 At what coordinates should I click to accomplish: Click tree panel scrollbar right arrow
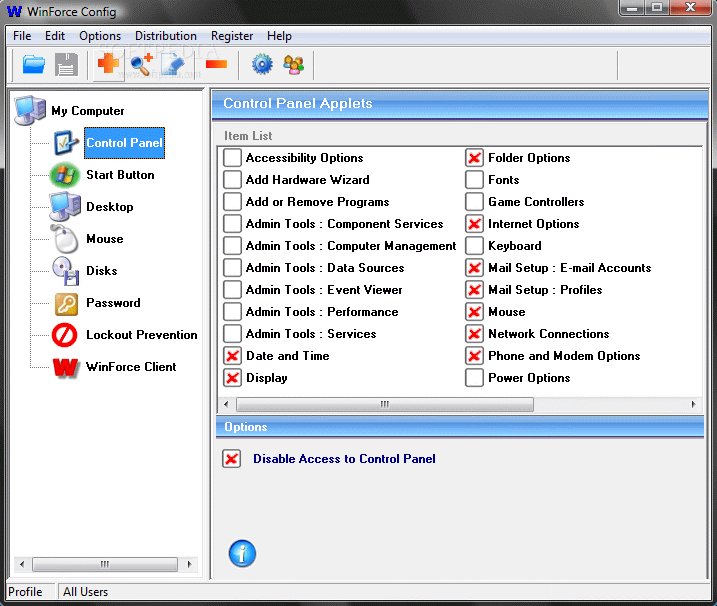(190, 564)
